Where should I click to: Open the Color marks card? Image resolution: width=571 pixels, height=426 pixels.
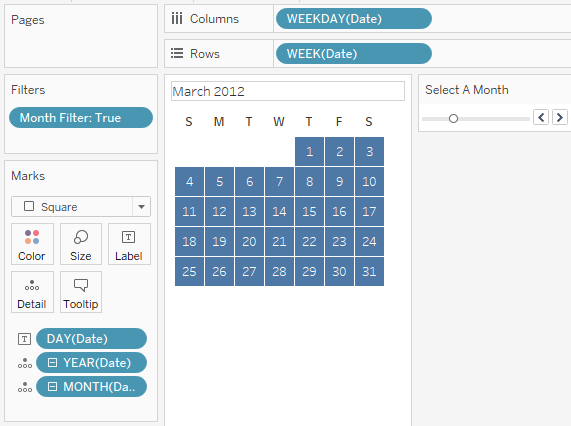pyautogui.click(x=32, y=244)
